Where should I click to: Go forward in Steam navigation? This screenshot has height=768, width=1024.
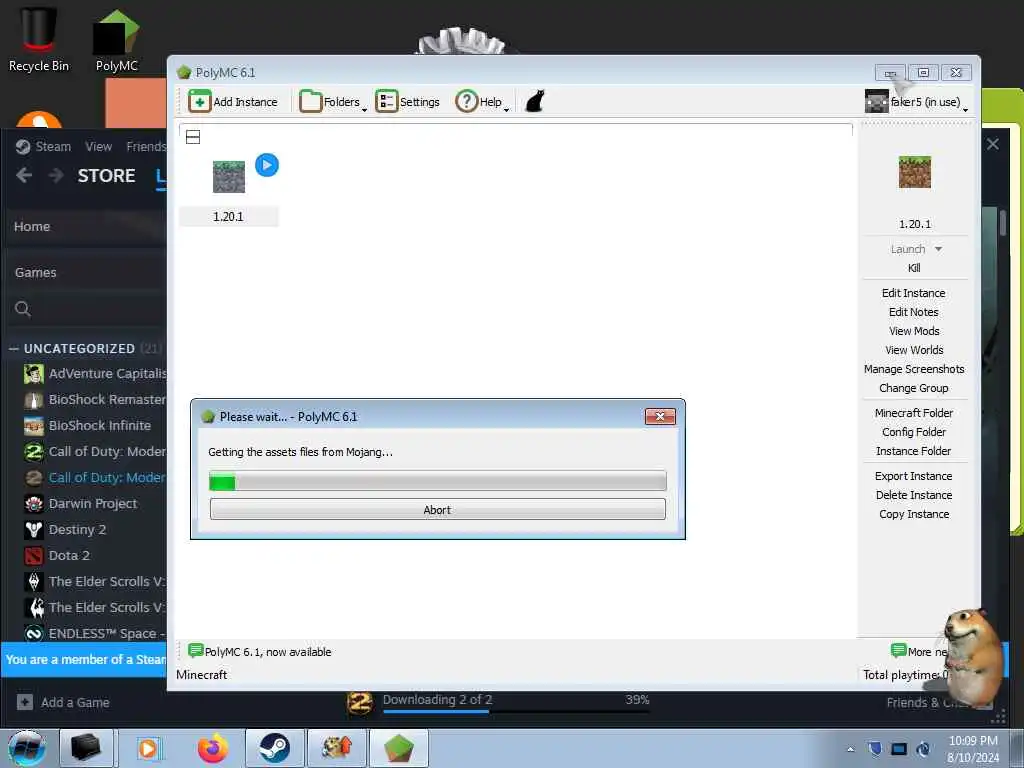[56, 175]
